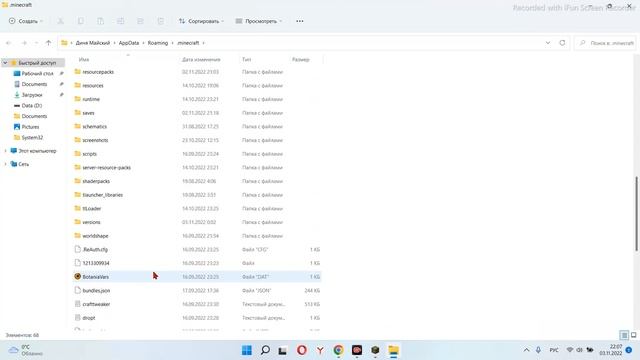
Task: Go forward with the right arrow
Action: pyautogui.click(x=24, y=43)
